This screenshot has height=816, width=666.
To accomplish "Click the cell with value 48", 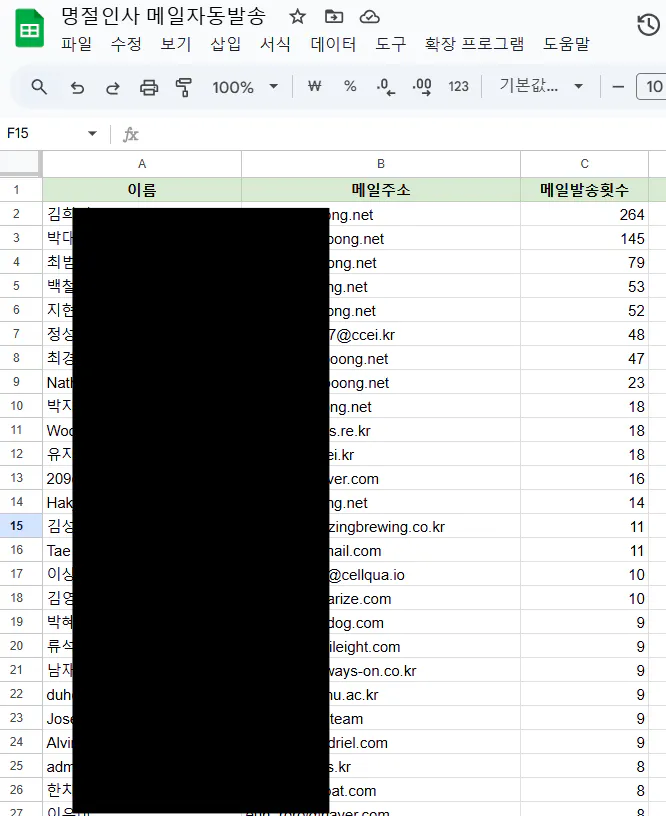I will coord(584,334).
